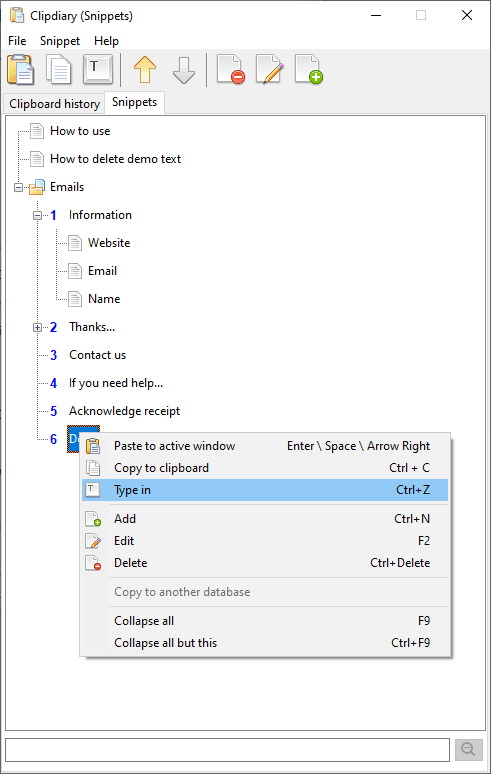491x774 pixels.
Task: Switch to the Clipboard history tab
Action: 54,104
